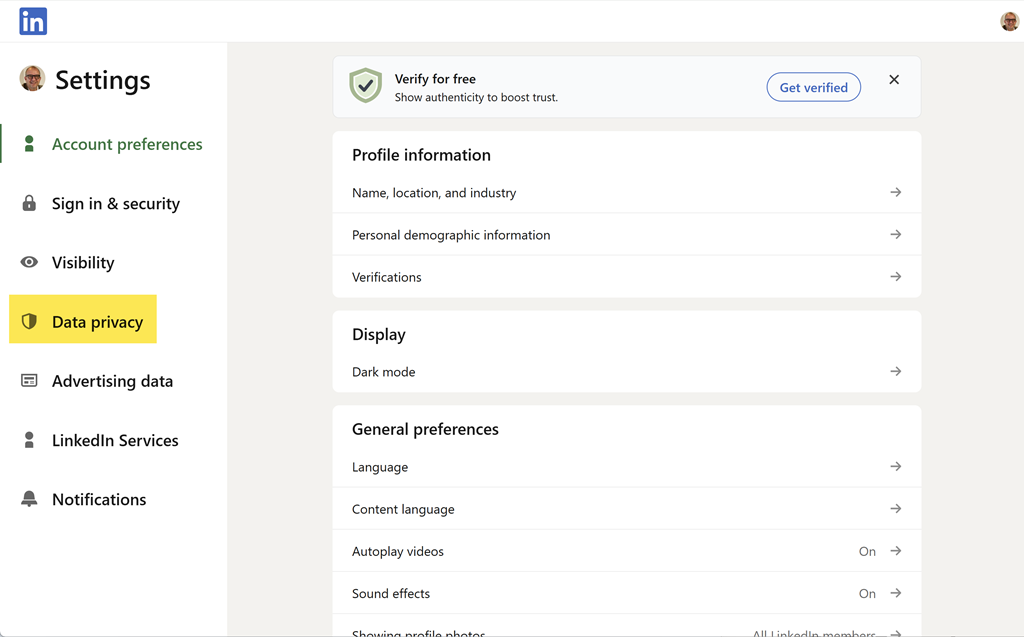Click the Account preferences person icon
Viewport: 1024px width, 637px height.
[x=29, y=144]
